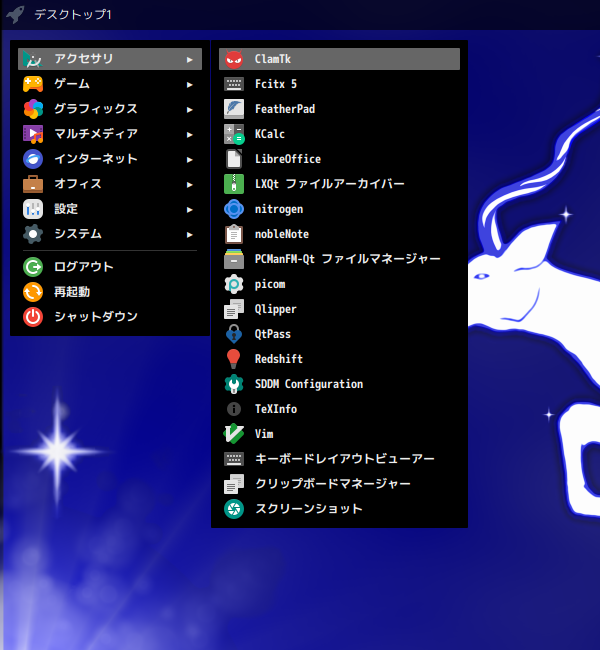This screenshot has height=650, width=600.
Task: Click the 再起動 orange refresh icon
Action: (x=33, y=292)
